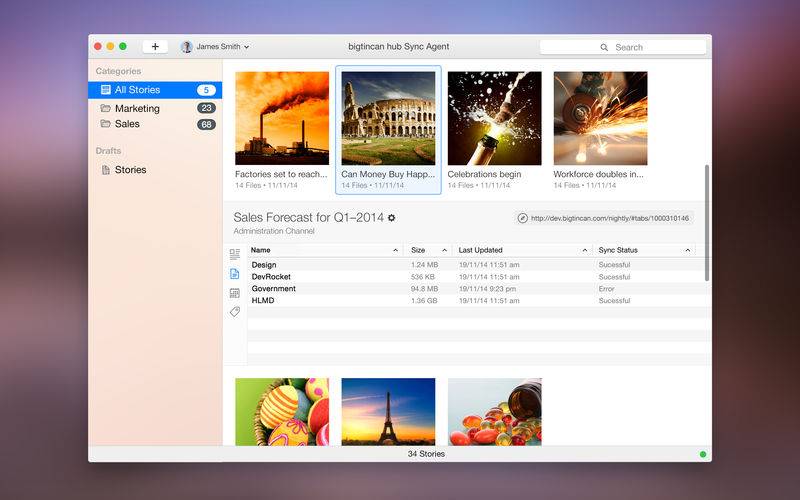Select the Colosseum story thumbnail
Screen dimensions: 800x500
point(388,118)
